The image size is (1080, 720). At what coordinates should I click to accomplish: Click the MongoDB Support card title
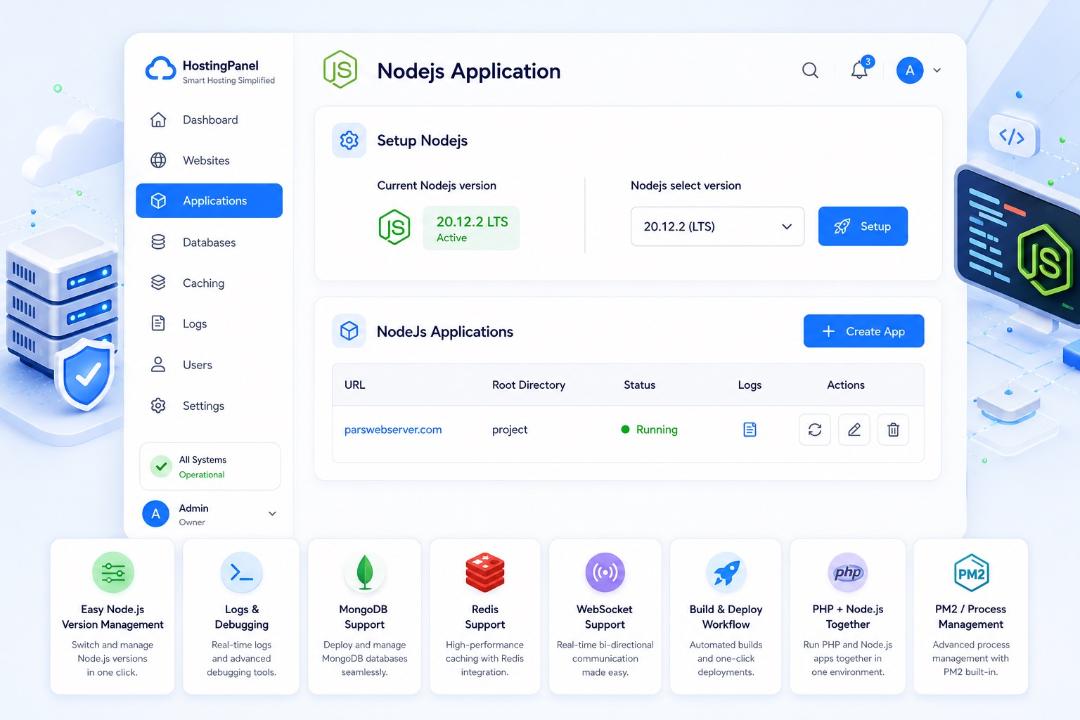point(364,617)
